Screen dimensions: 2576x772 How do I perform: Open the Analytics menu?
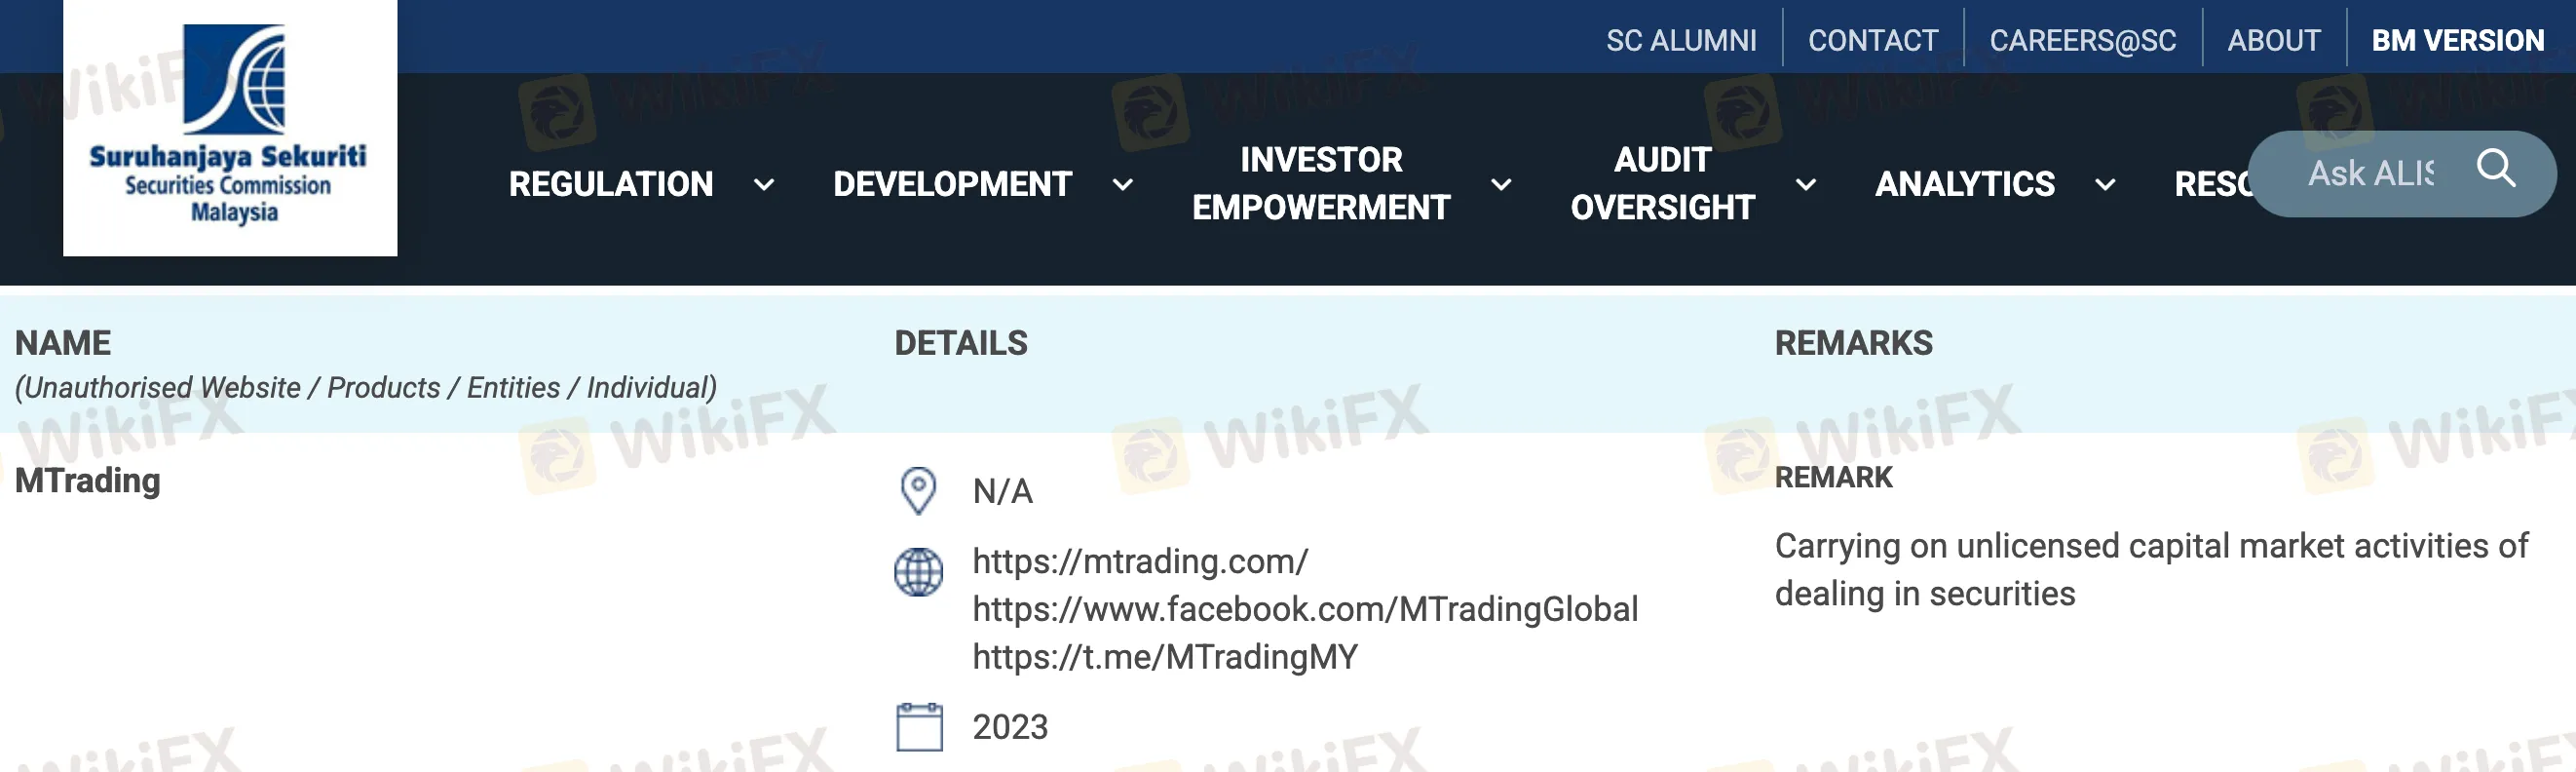coord(1965,184)
